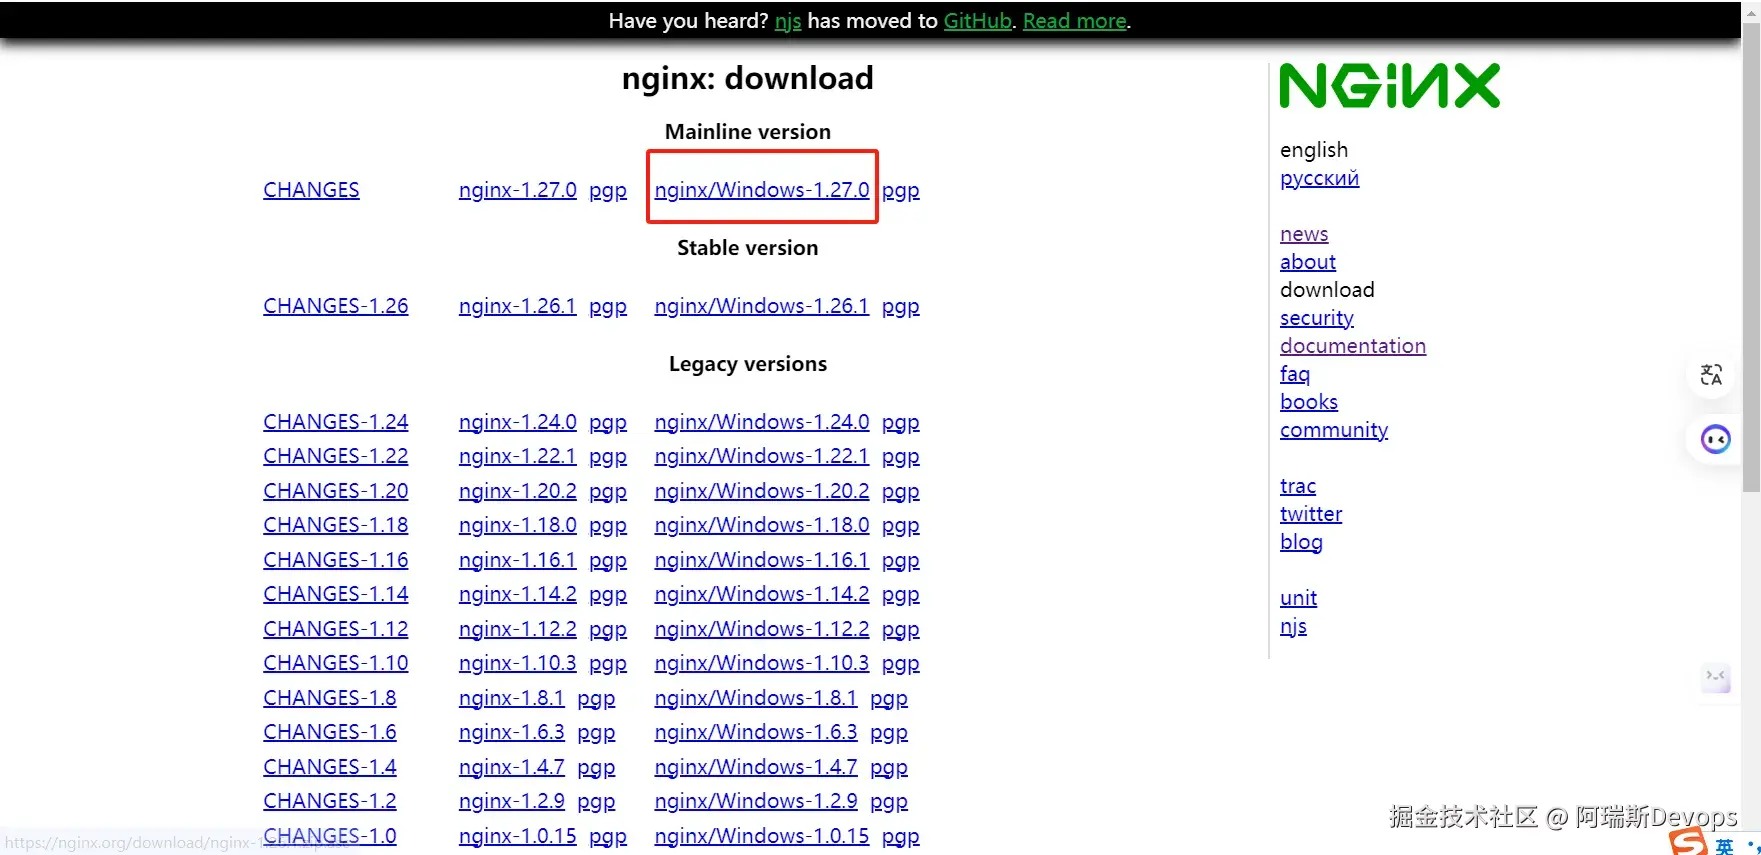Go to the news page
Image resolution: width=1761 pixels, height=855 pixels.
(x=1304, y=234)
